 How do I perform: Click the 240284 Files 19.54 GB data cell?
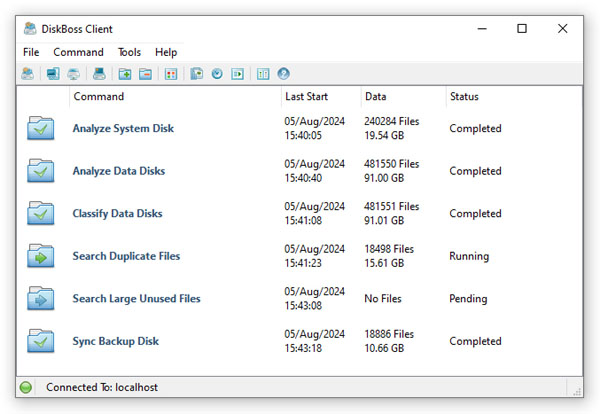coord(391,128)
